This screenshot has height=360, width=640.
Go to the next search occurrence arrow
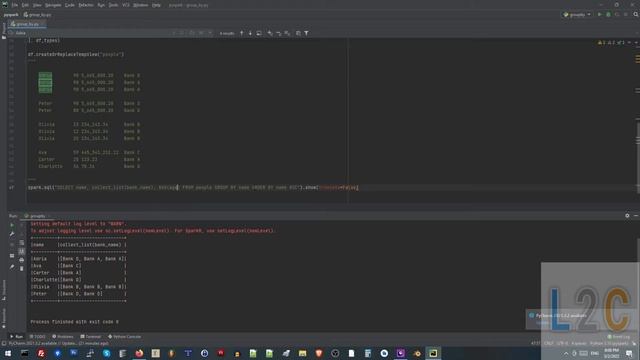(x=250, y=33)
